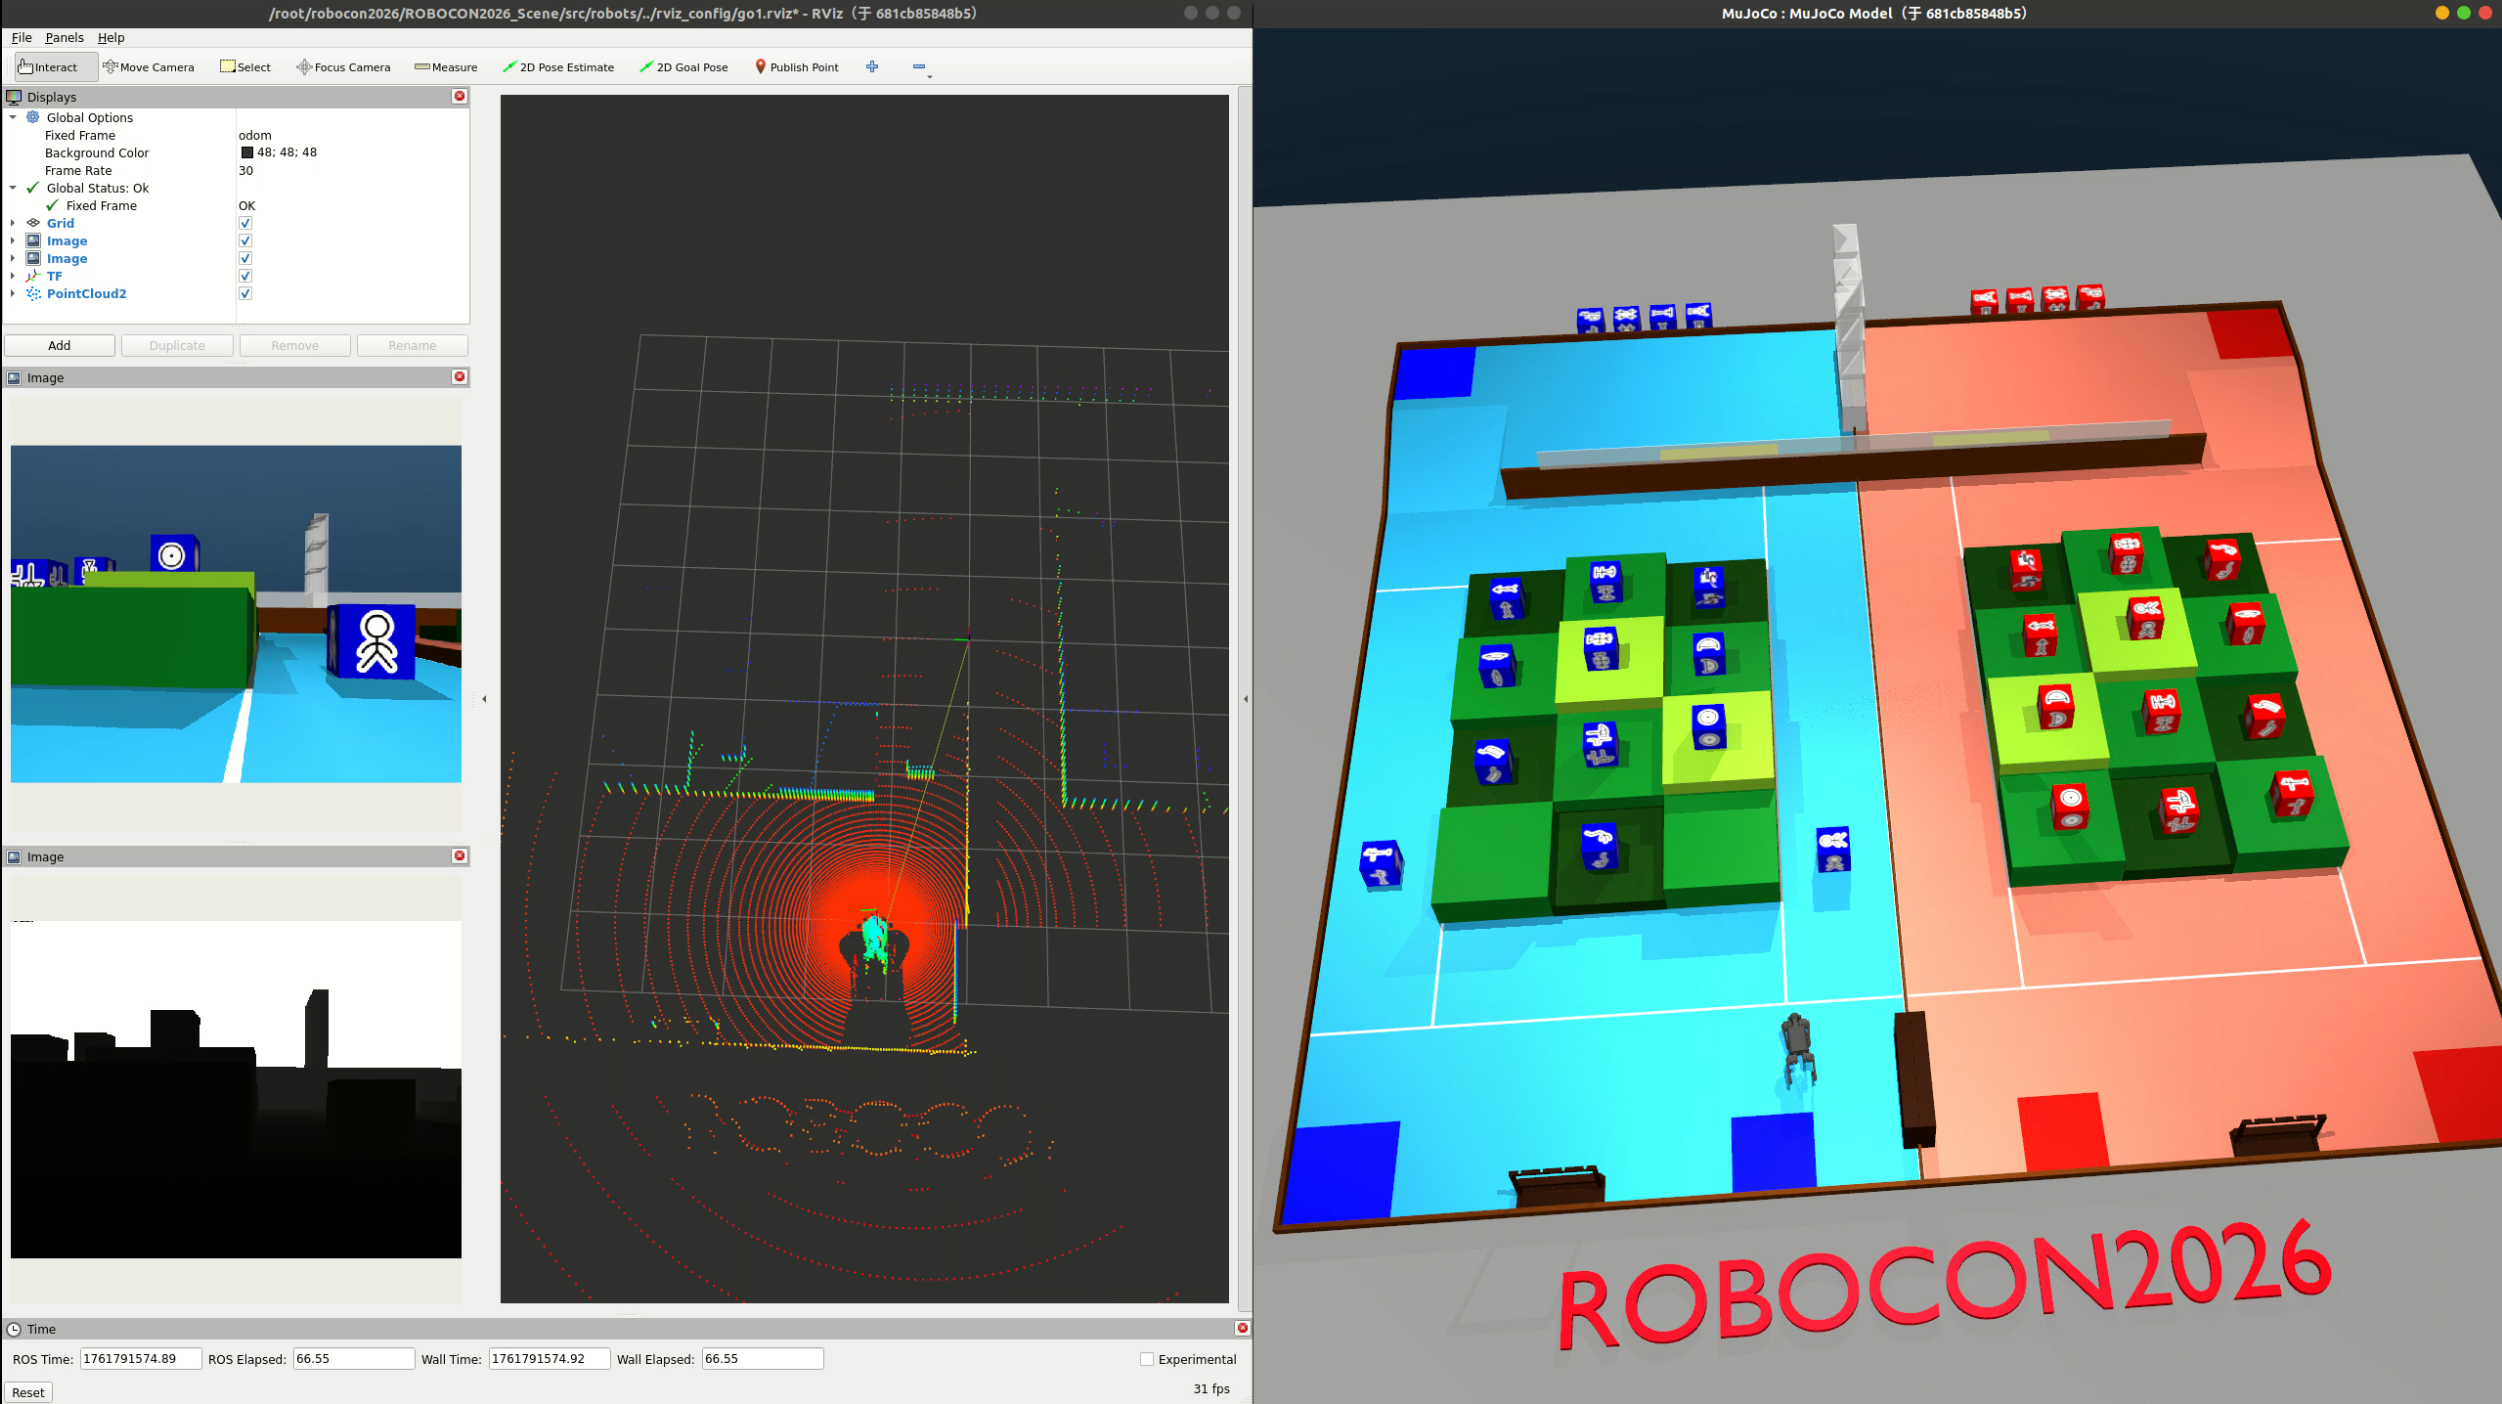Click the Remove button
This screenshot has height=1404, width=2502.
point(295,345)
